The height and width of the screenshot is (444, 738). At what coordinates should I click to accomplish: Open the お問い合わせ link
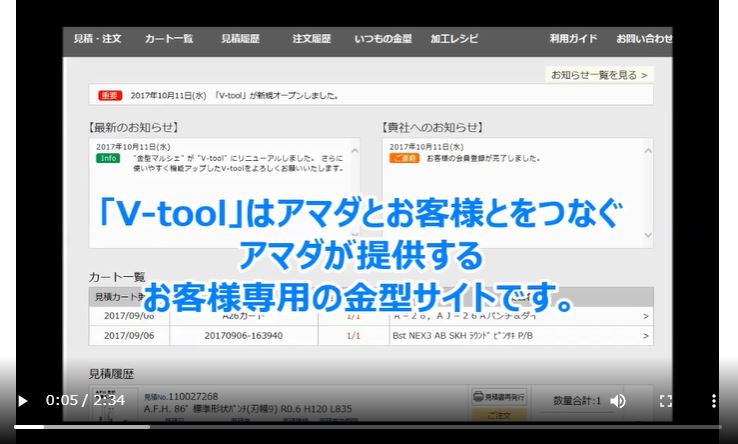coord(644,39)
